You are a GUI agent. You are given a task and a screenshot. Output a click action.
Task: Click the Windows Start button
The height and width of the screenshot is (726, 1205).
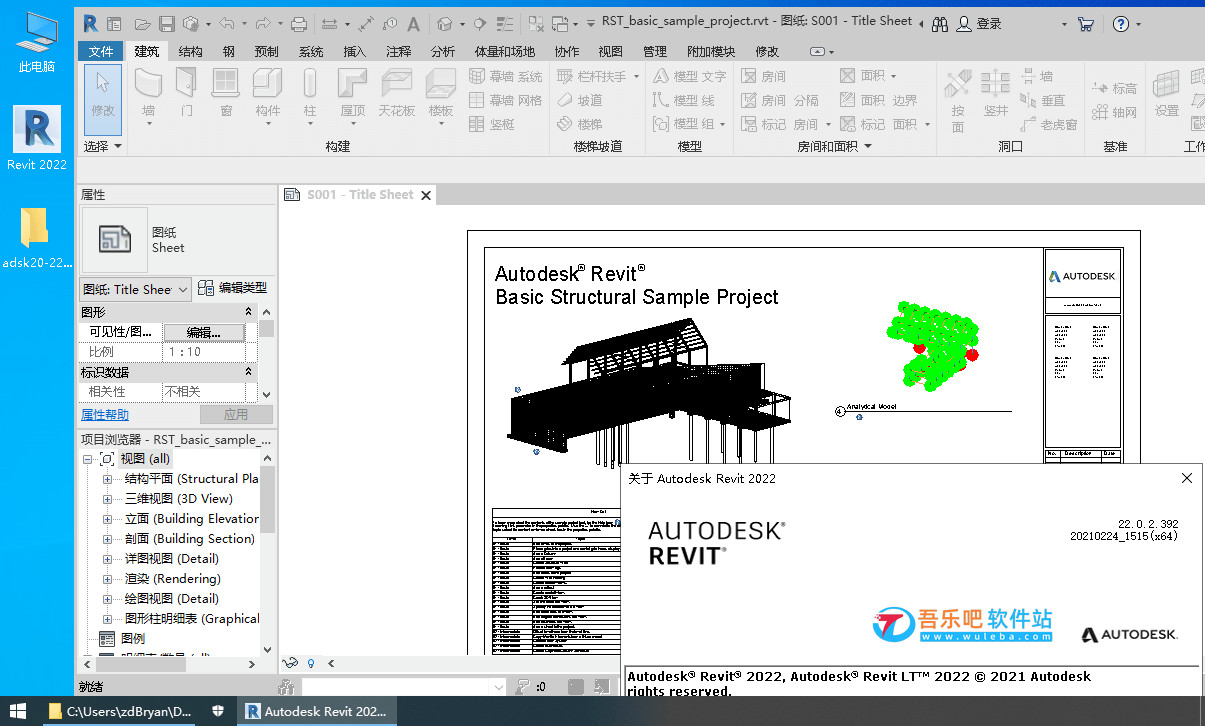pyautogui.click(x=19, y=711)
